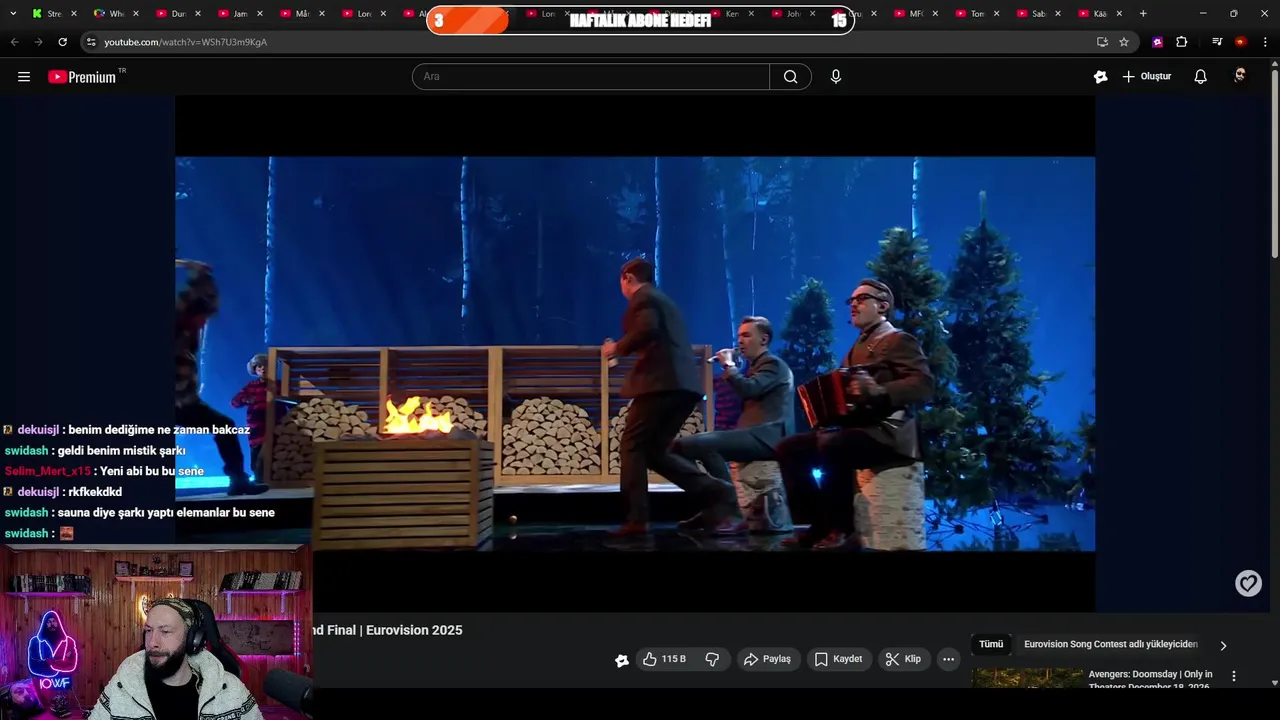The height and width of the screenshot is (720, 1280).
Task: Click chat message starting 'sauna diye şarkı'
Action: (x=166, y=513)
